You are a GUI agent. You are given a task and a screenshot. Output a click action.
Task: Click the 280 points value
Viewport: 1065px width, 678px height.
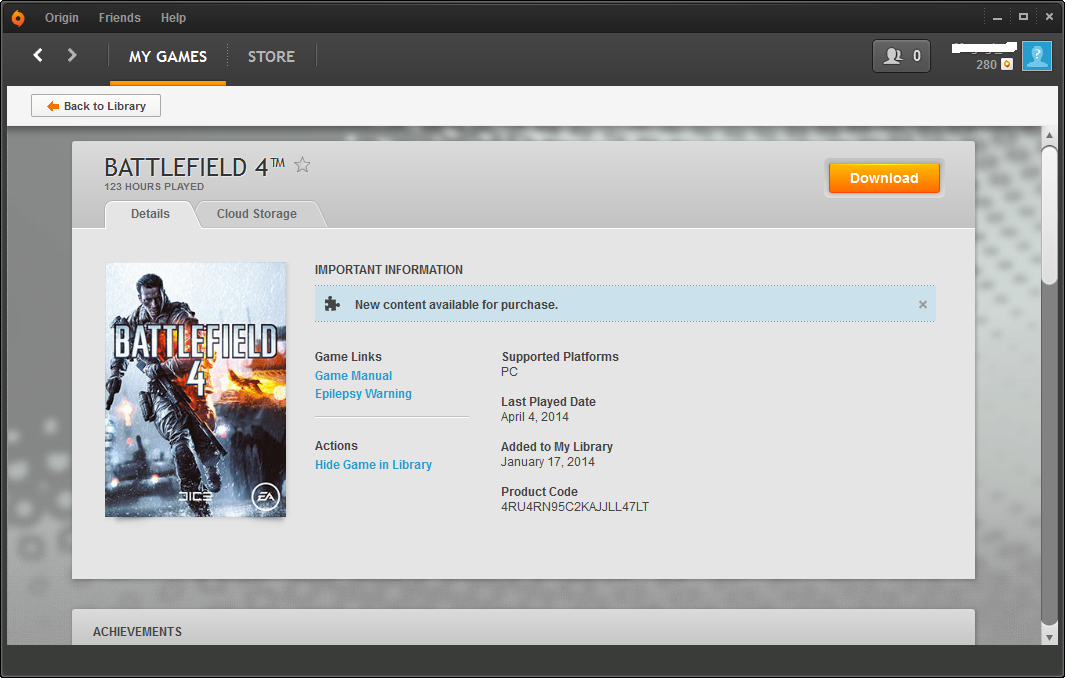[986, 65]
